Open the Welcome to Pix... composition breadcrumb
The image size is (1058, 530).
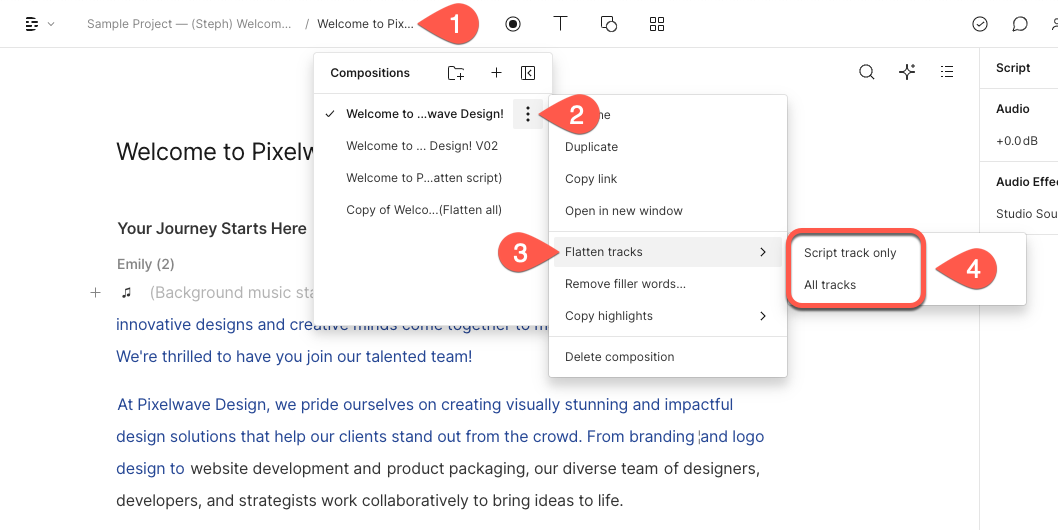(365, 24)
